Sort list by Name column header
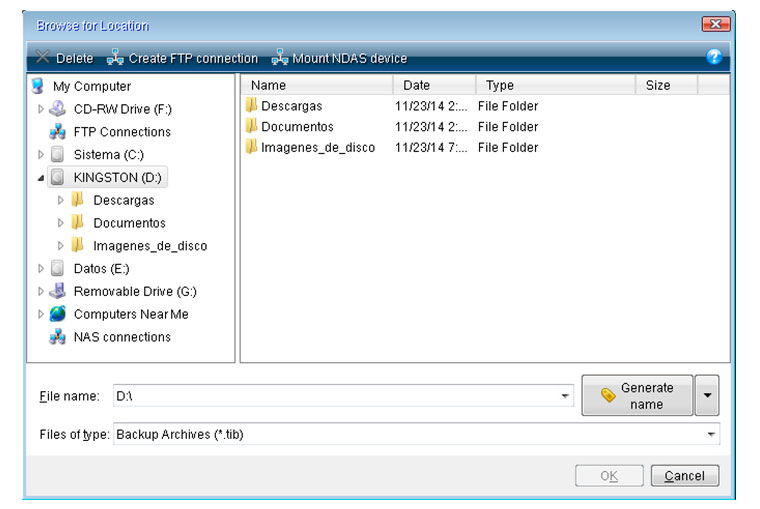Screen dimensions: 760x509 [316, 85]
